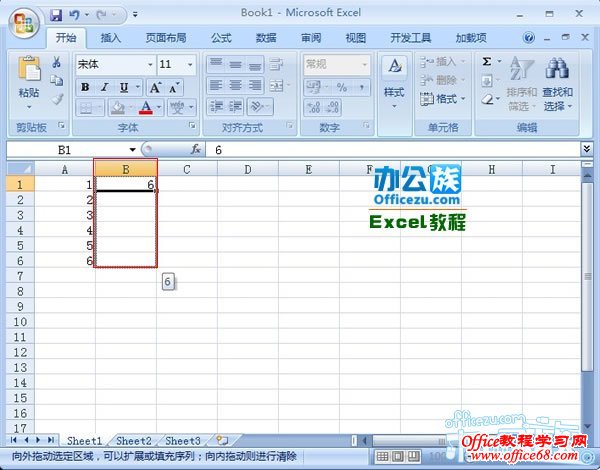Decrease the cell indent
Image resolution: width=600 pixels, height=470 pixels.
click(216, 107)
